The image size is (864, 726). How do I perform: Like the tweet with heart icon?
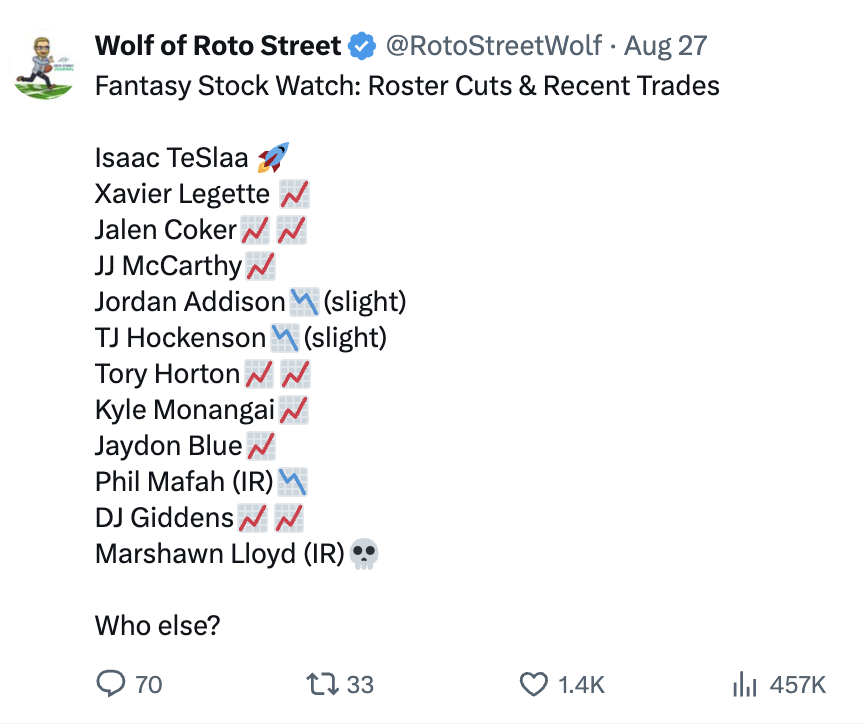[533, 684]
